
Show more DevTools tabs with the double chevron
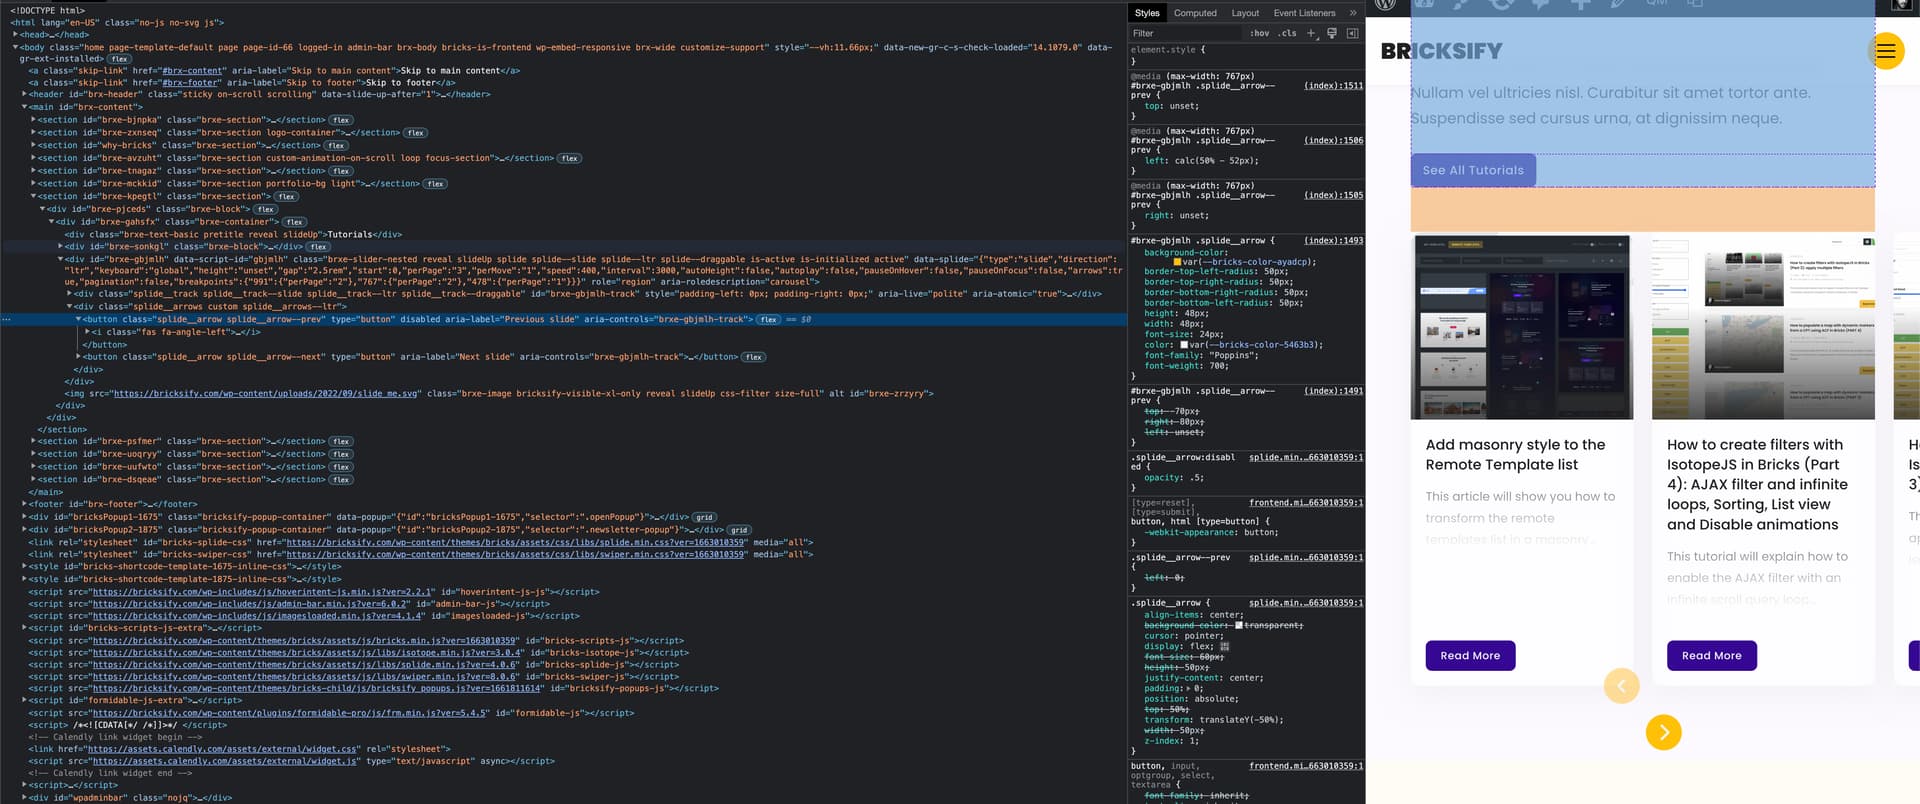tap(1353, 13)
